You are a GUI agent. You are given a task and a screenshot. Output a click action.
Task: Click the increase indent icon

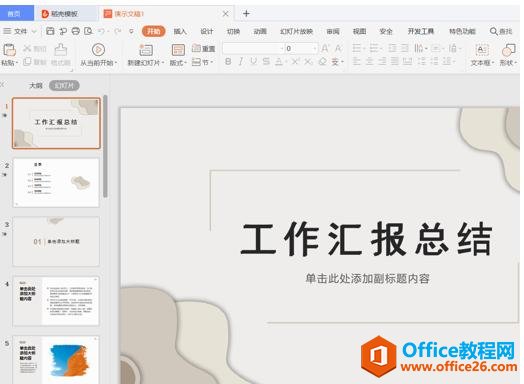coord(404,48)
